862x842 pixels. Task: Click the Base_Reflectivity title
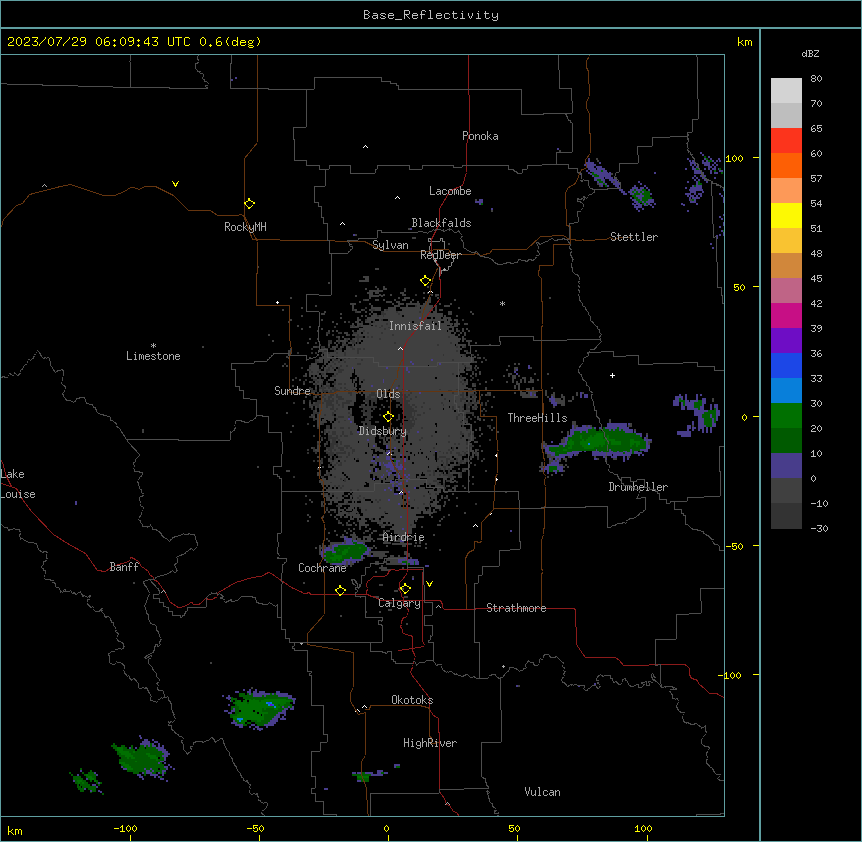[x=431, y=15]
